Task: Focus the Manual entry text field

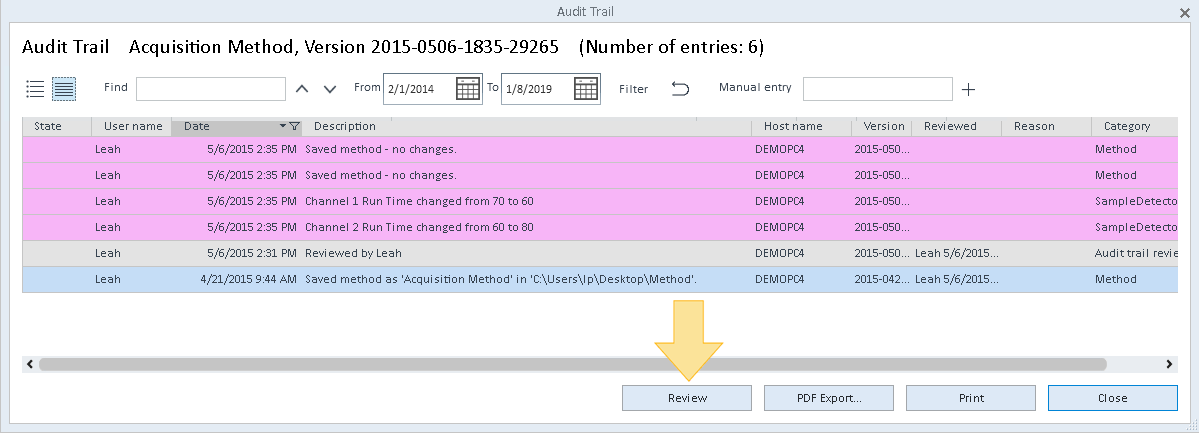Action: (878, 89)
